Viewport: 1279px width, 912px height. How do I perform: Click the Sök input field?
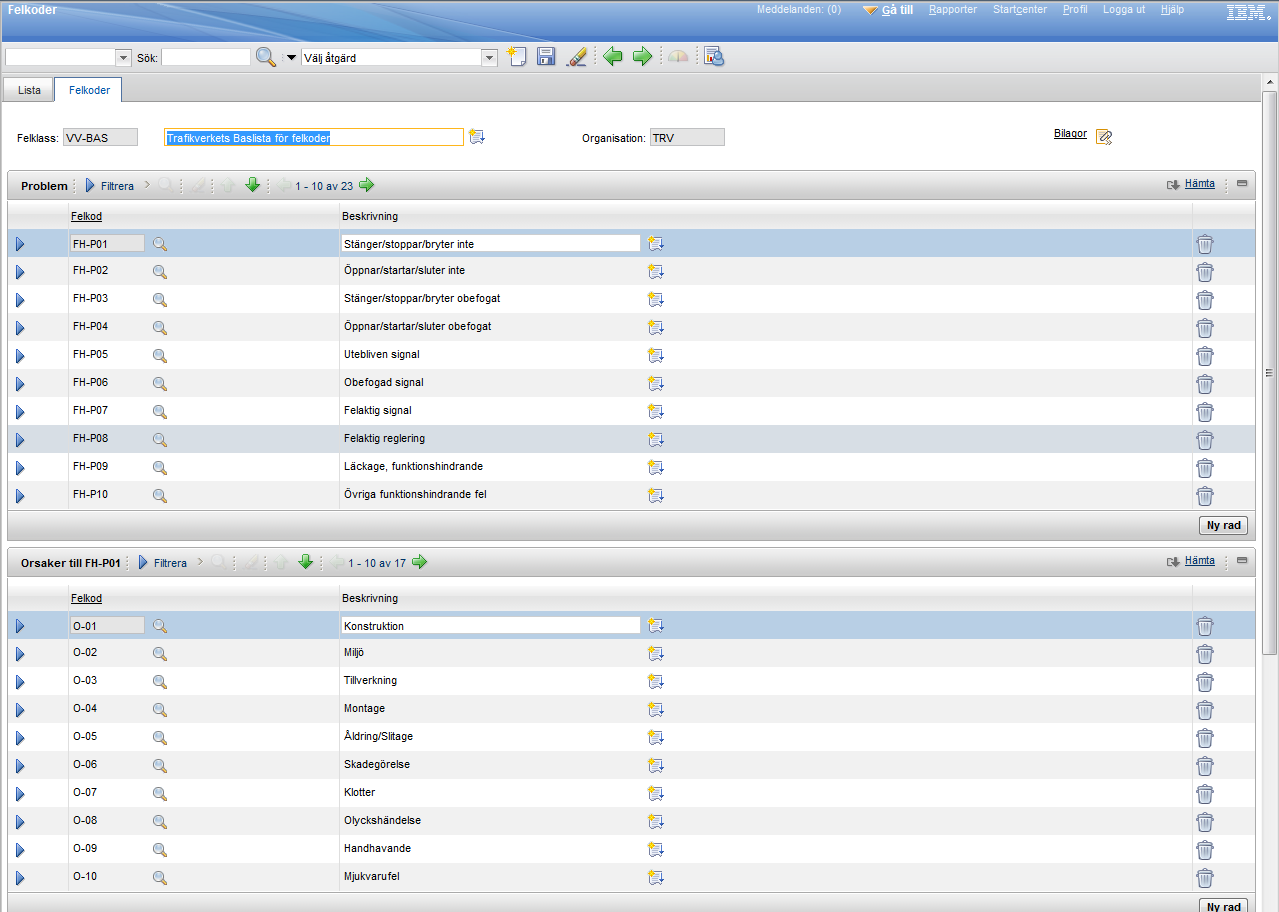click(x=206, y=58)
